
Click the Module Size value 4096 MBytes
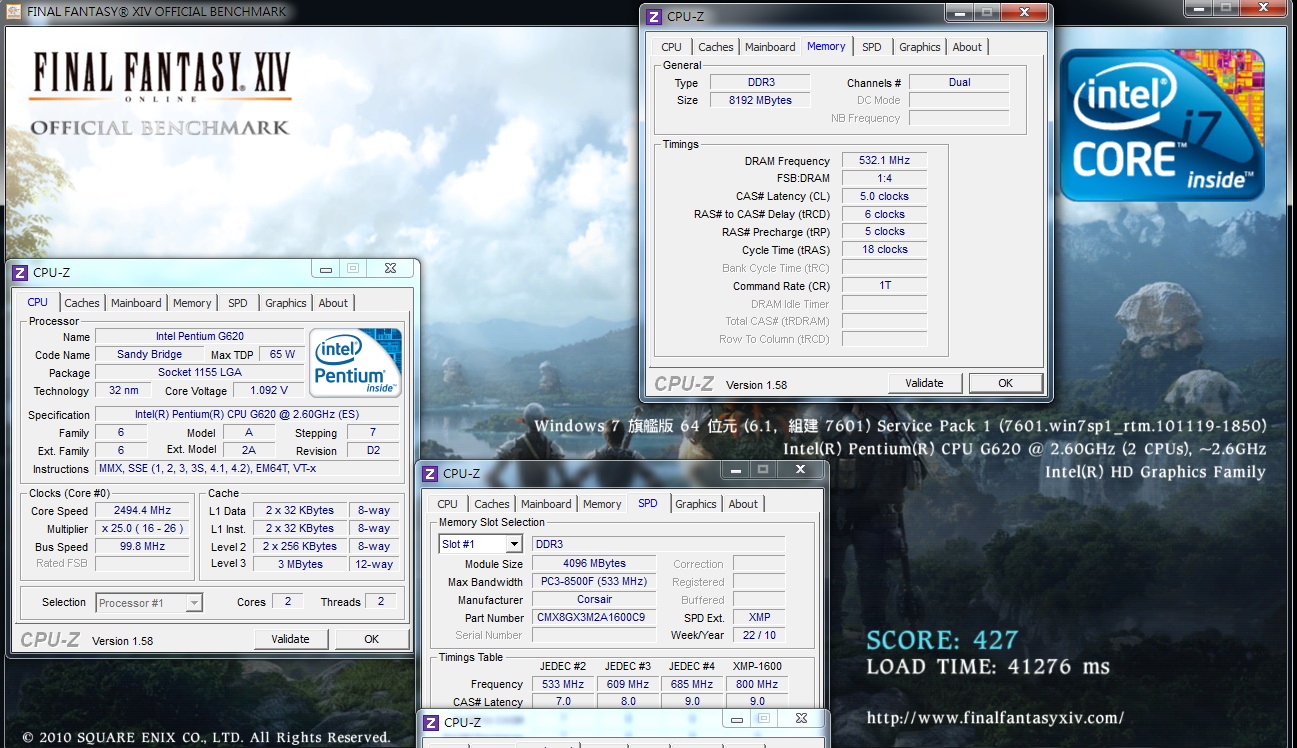tap(594, 564)
